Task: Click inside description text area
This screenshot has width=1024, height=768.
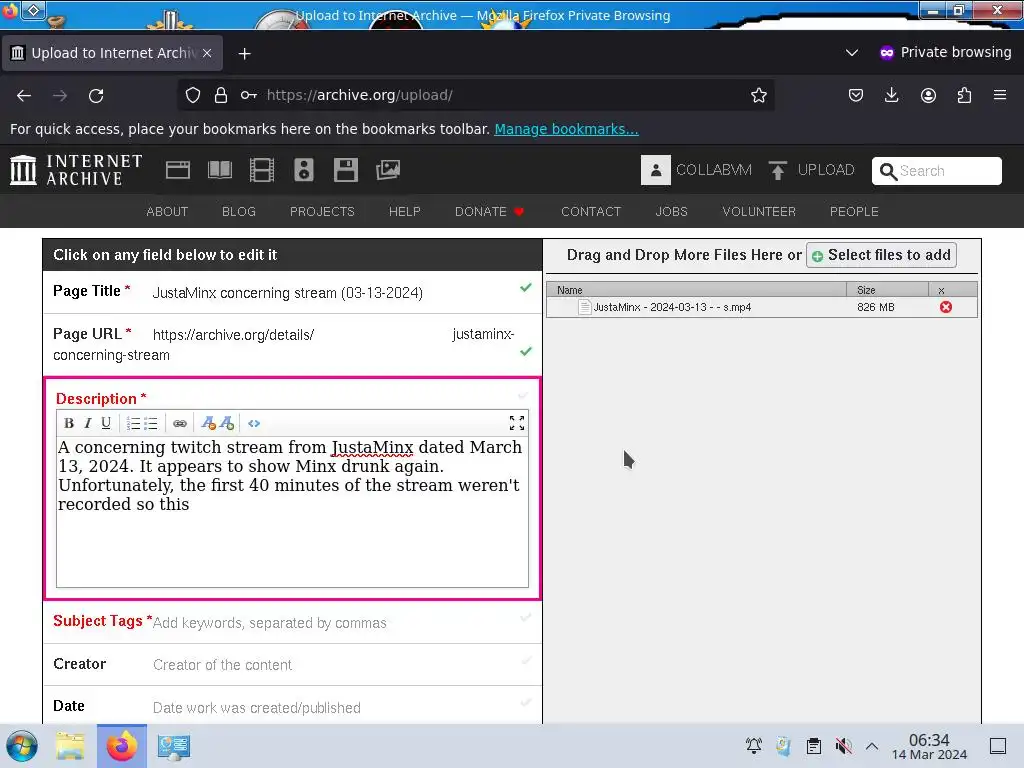Action: 292,513
